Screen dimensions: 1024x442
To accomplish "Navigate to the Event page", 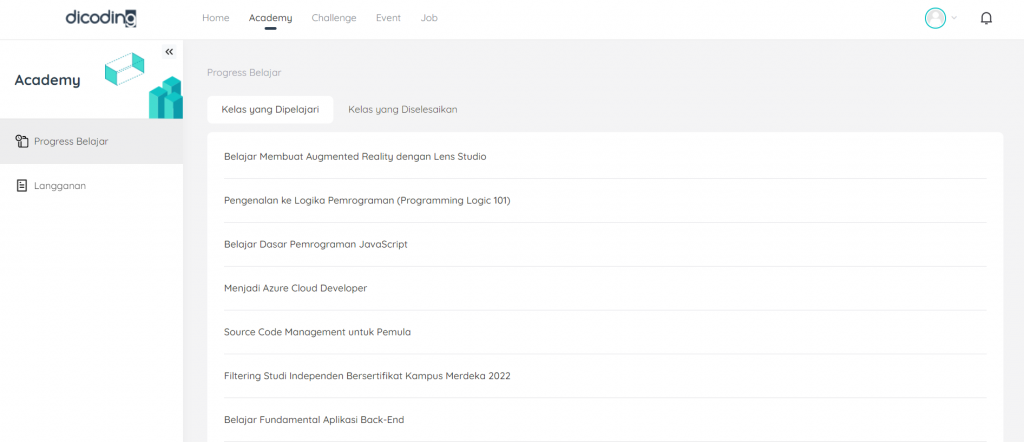I will (388, 18).
